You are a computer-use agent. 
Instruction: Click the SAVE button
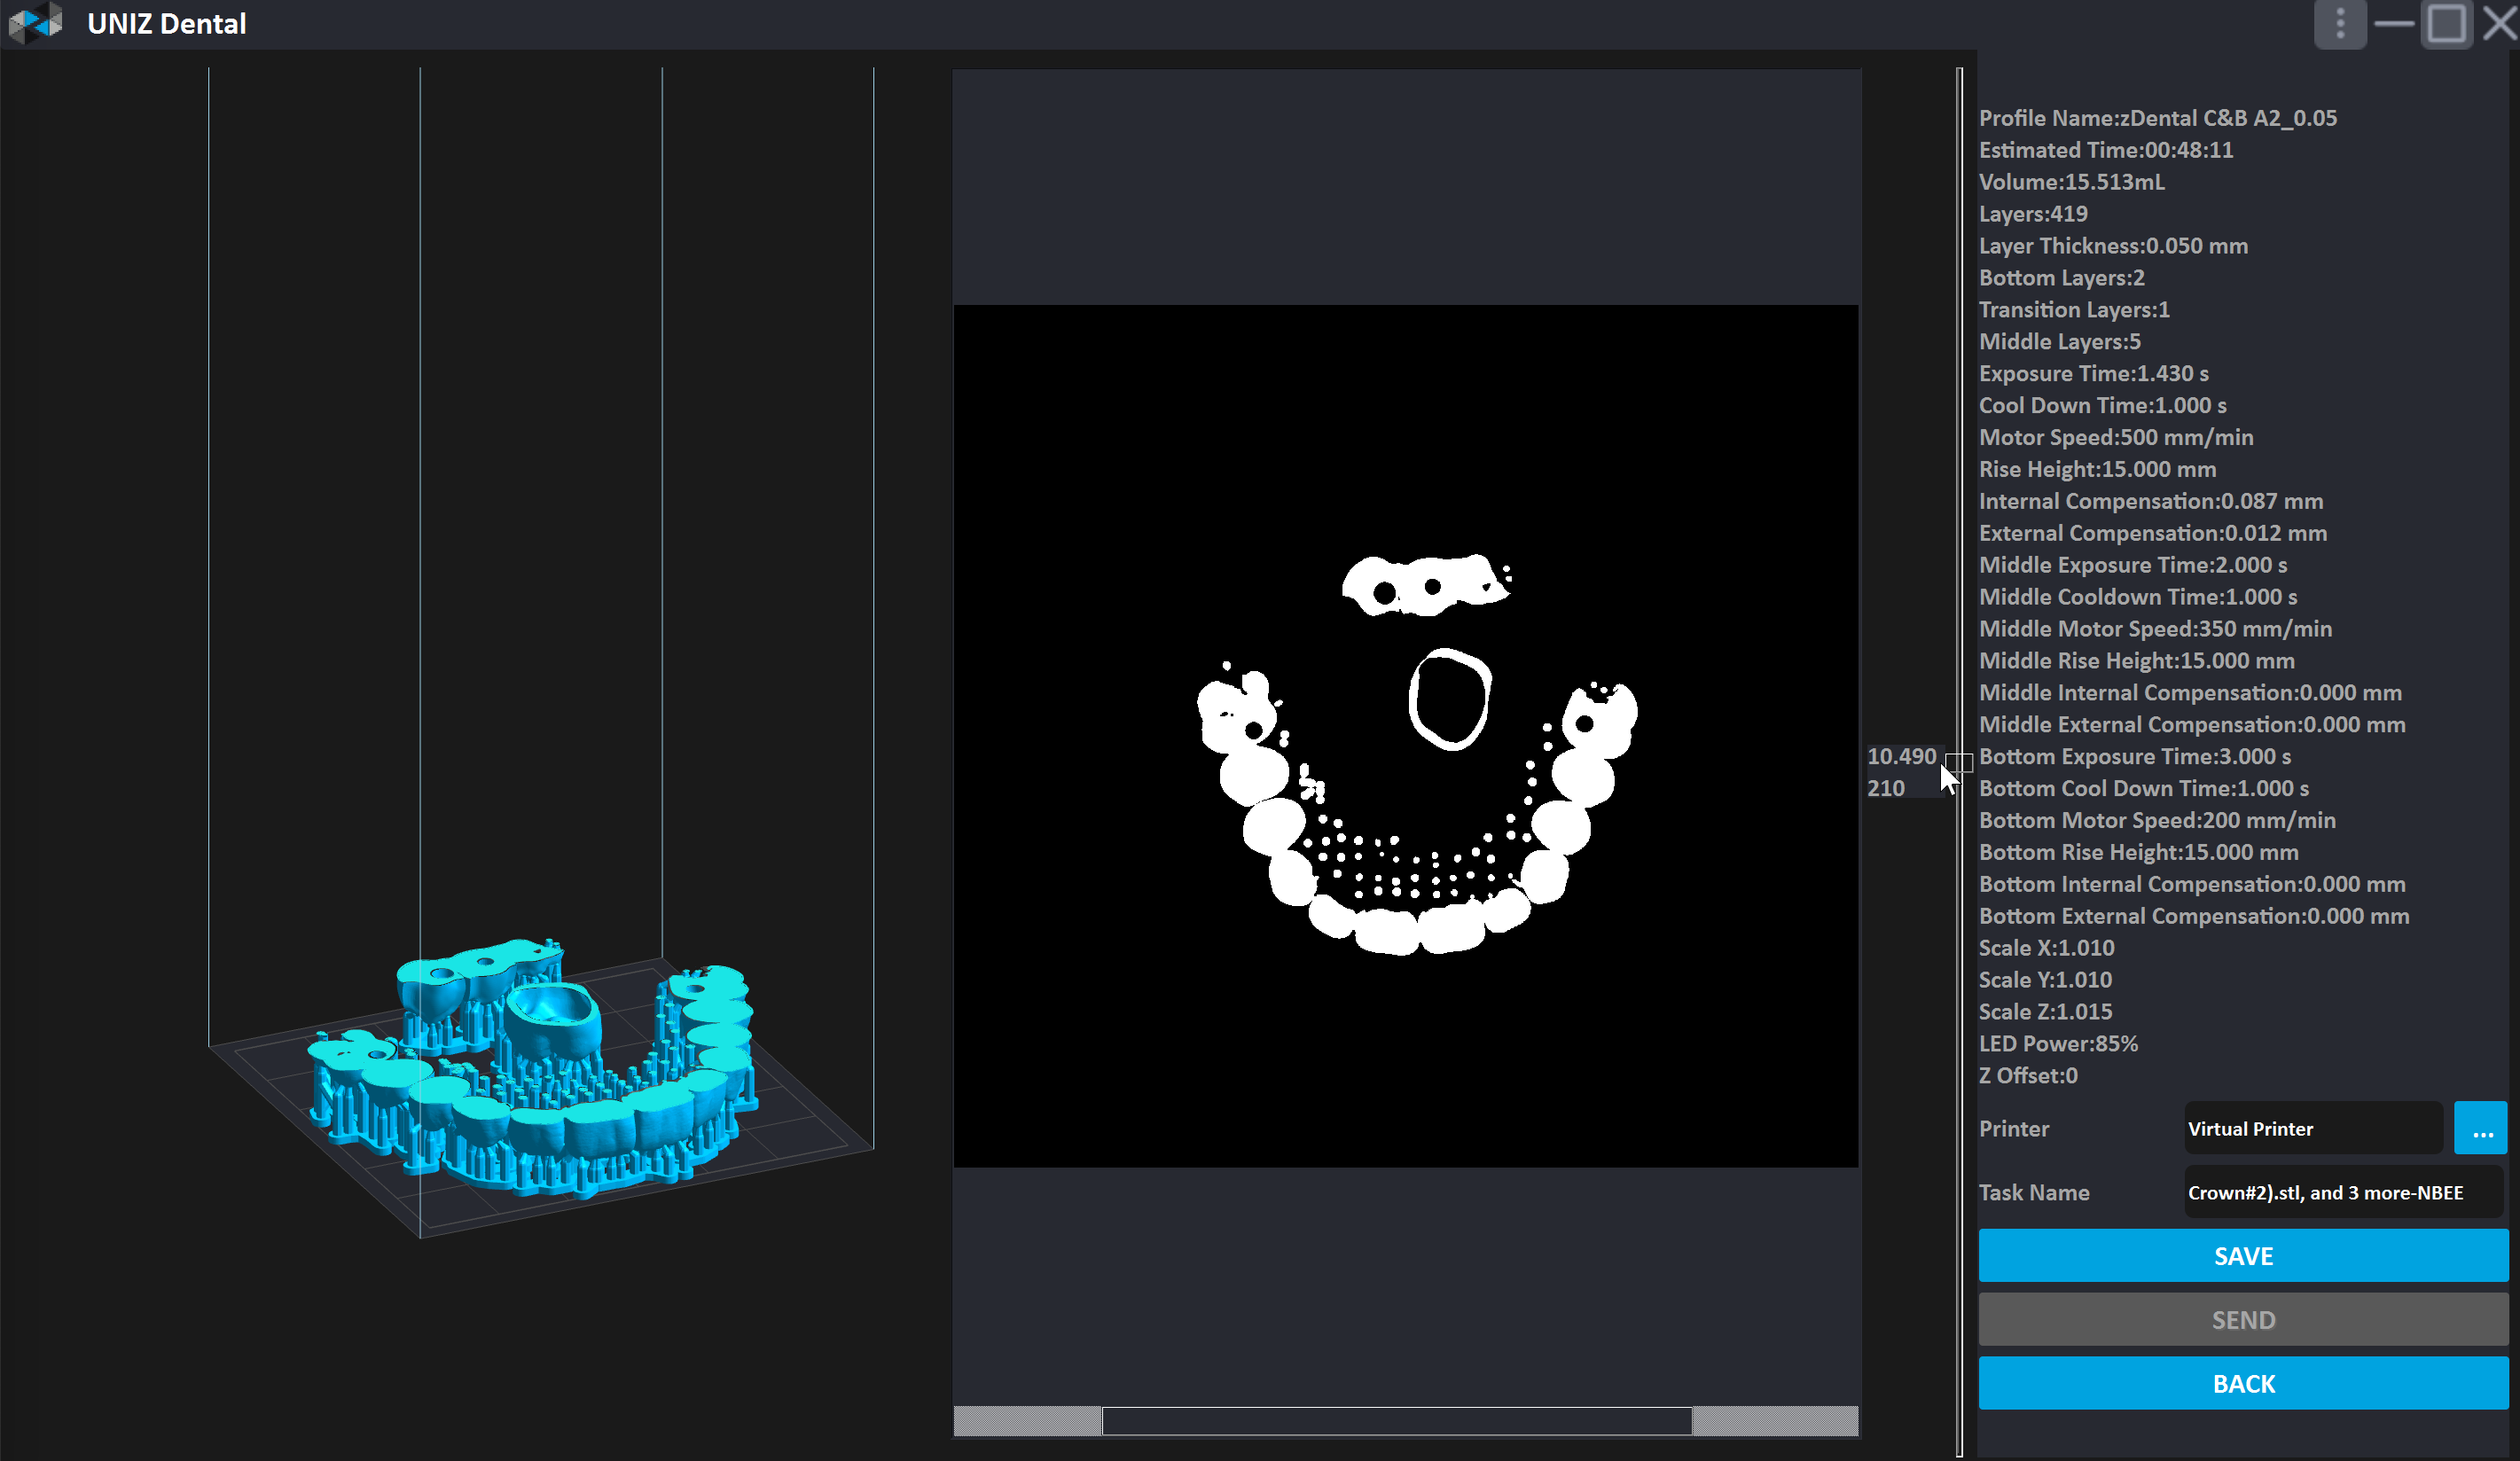[2243, 1256]
